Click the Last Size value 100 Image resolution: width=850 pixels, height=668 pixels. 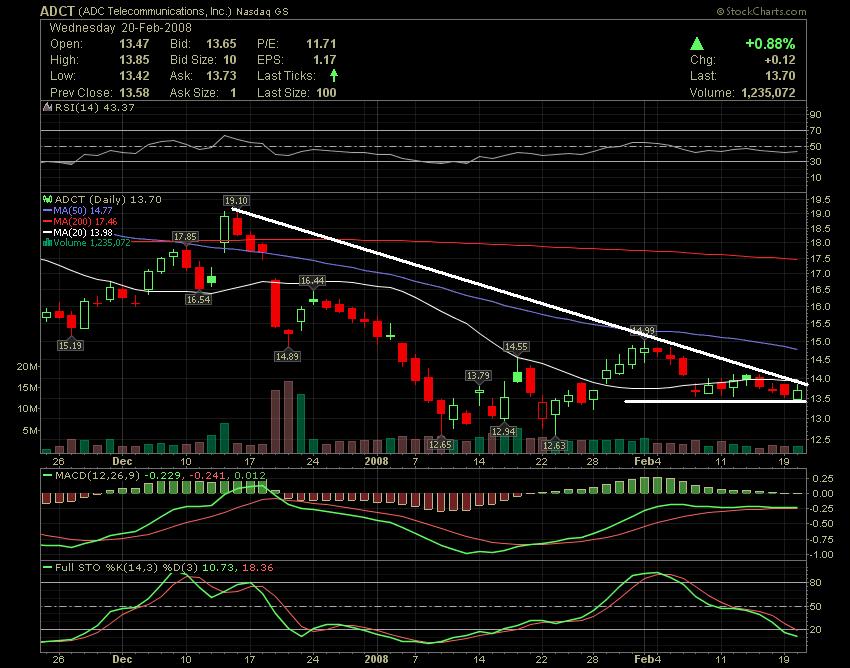(x=326, y=93)
